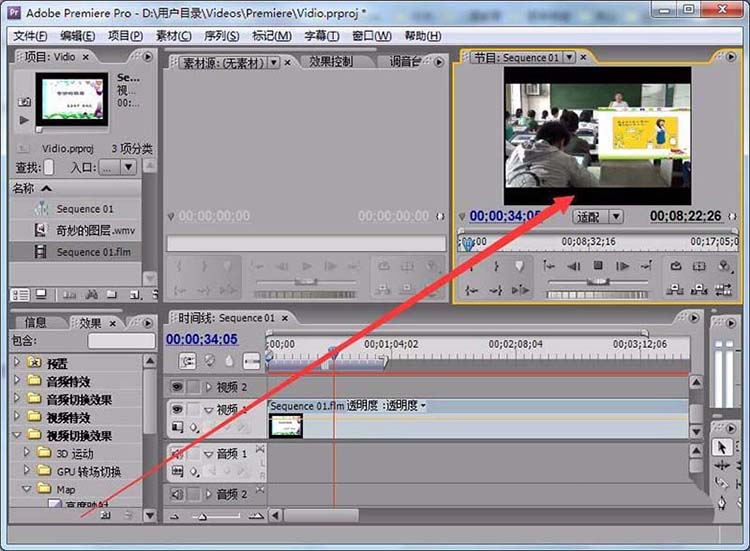Screen dimensions: 750x551
Task: Go to next marker in Program monitor
Action: (x=646, y=266)
